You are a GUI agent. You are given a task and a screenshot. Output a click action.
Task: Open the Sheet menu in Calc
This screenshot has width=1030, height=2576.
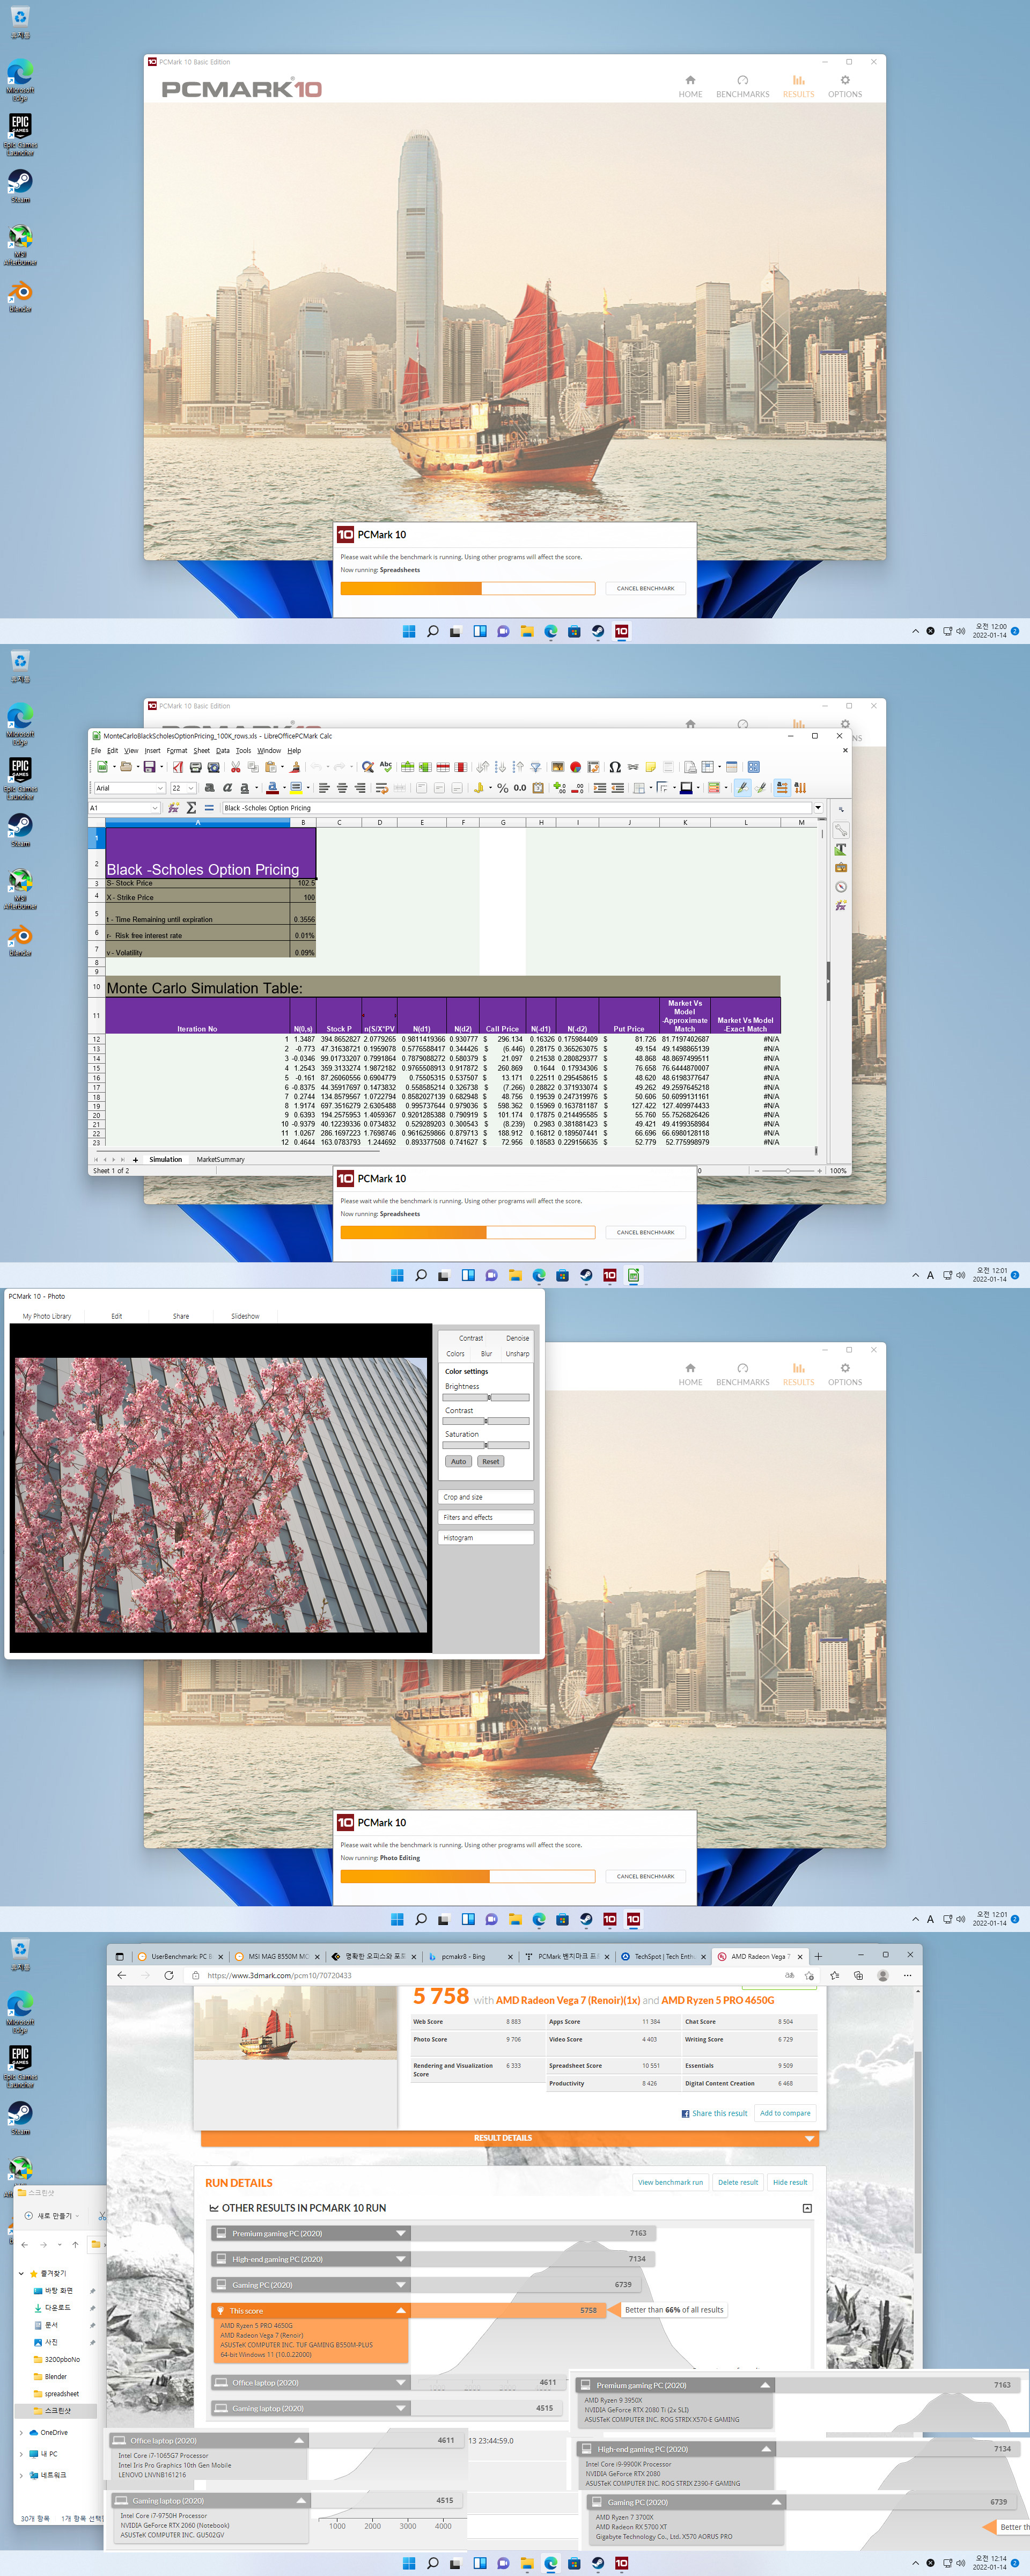201,750
